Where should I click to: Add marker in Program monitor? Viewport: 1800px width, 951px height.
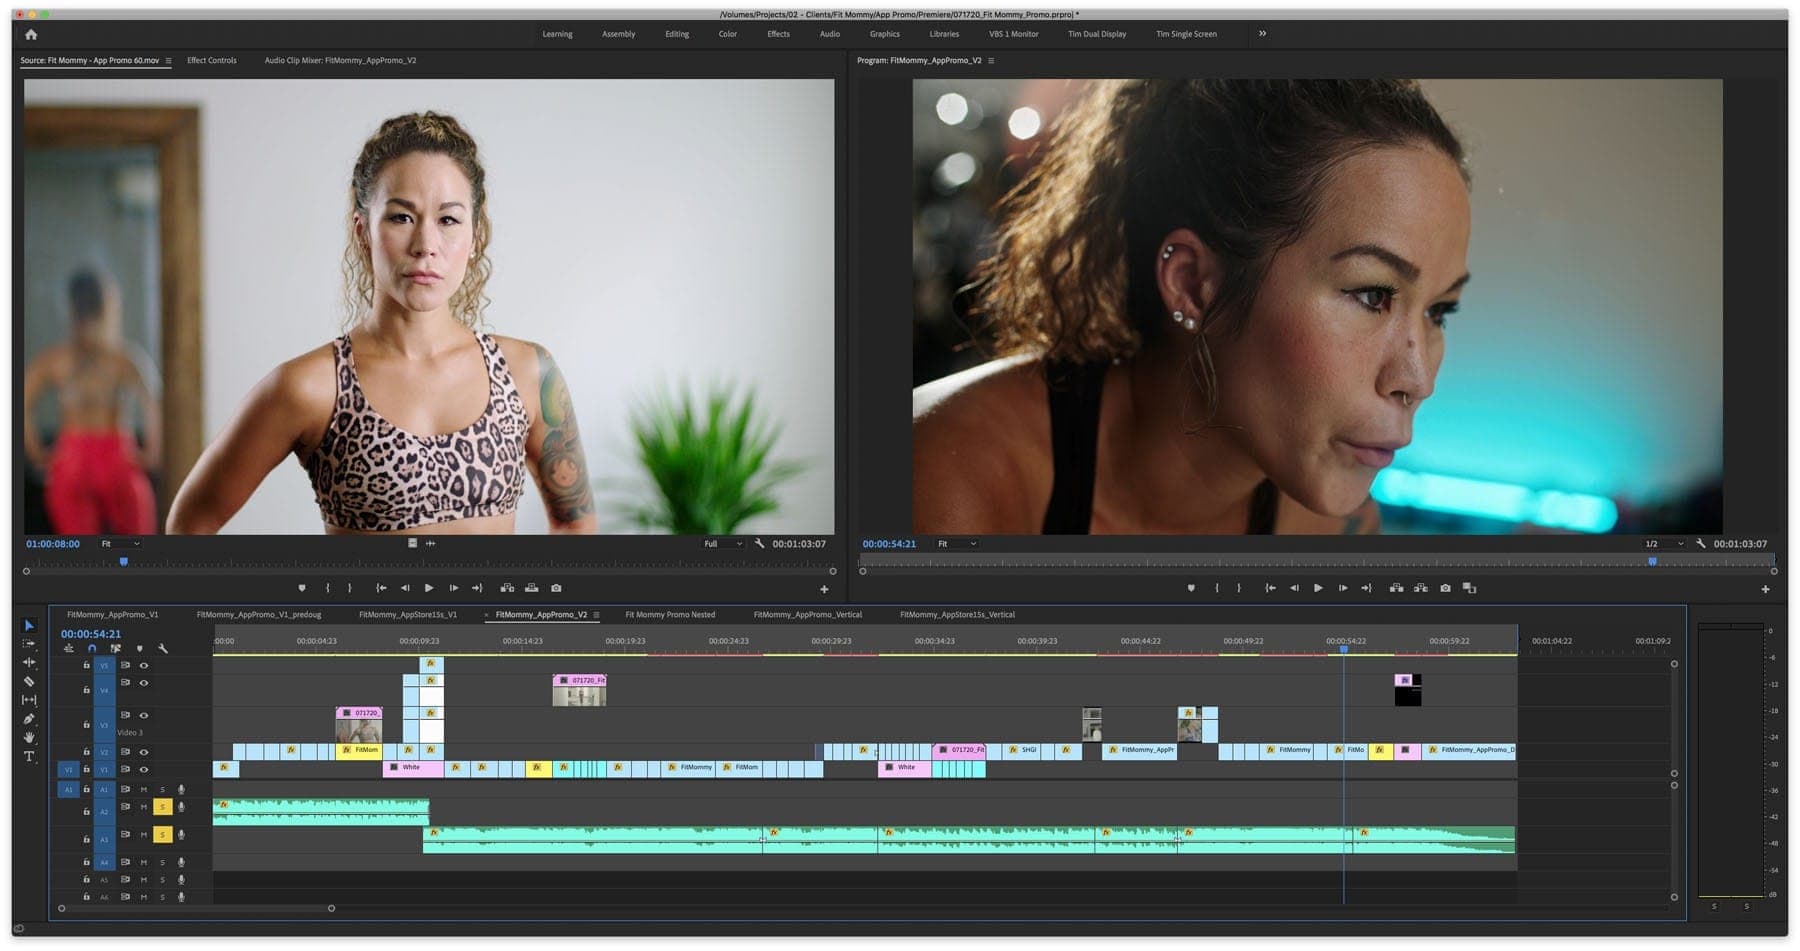1191,588
